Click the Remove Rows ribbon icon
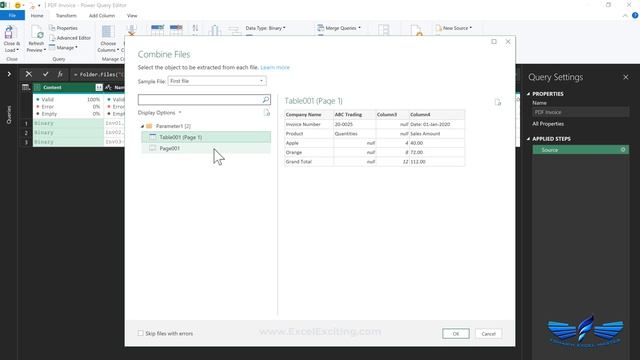 [x=176, y=29]
